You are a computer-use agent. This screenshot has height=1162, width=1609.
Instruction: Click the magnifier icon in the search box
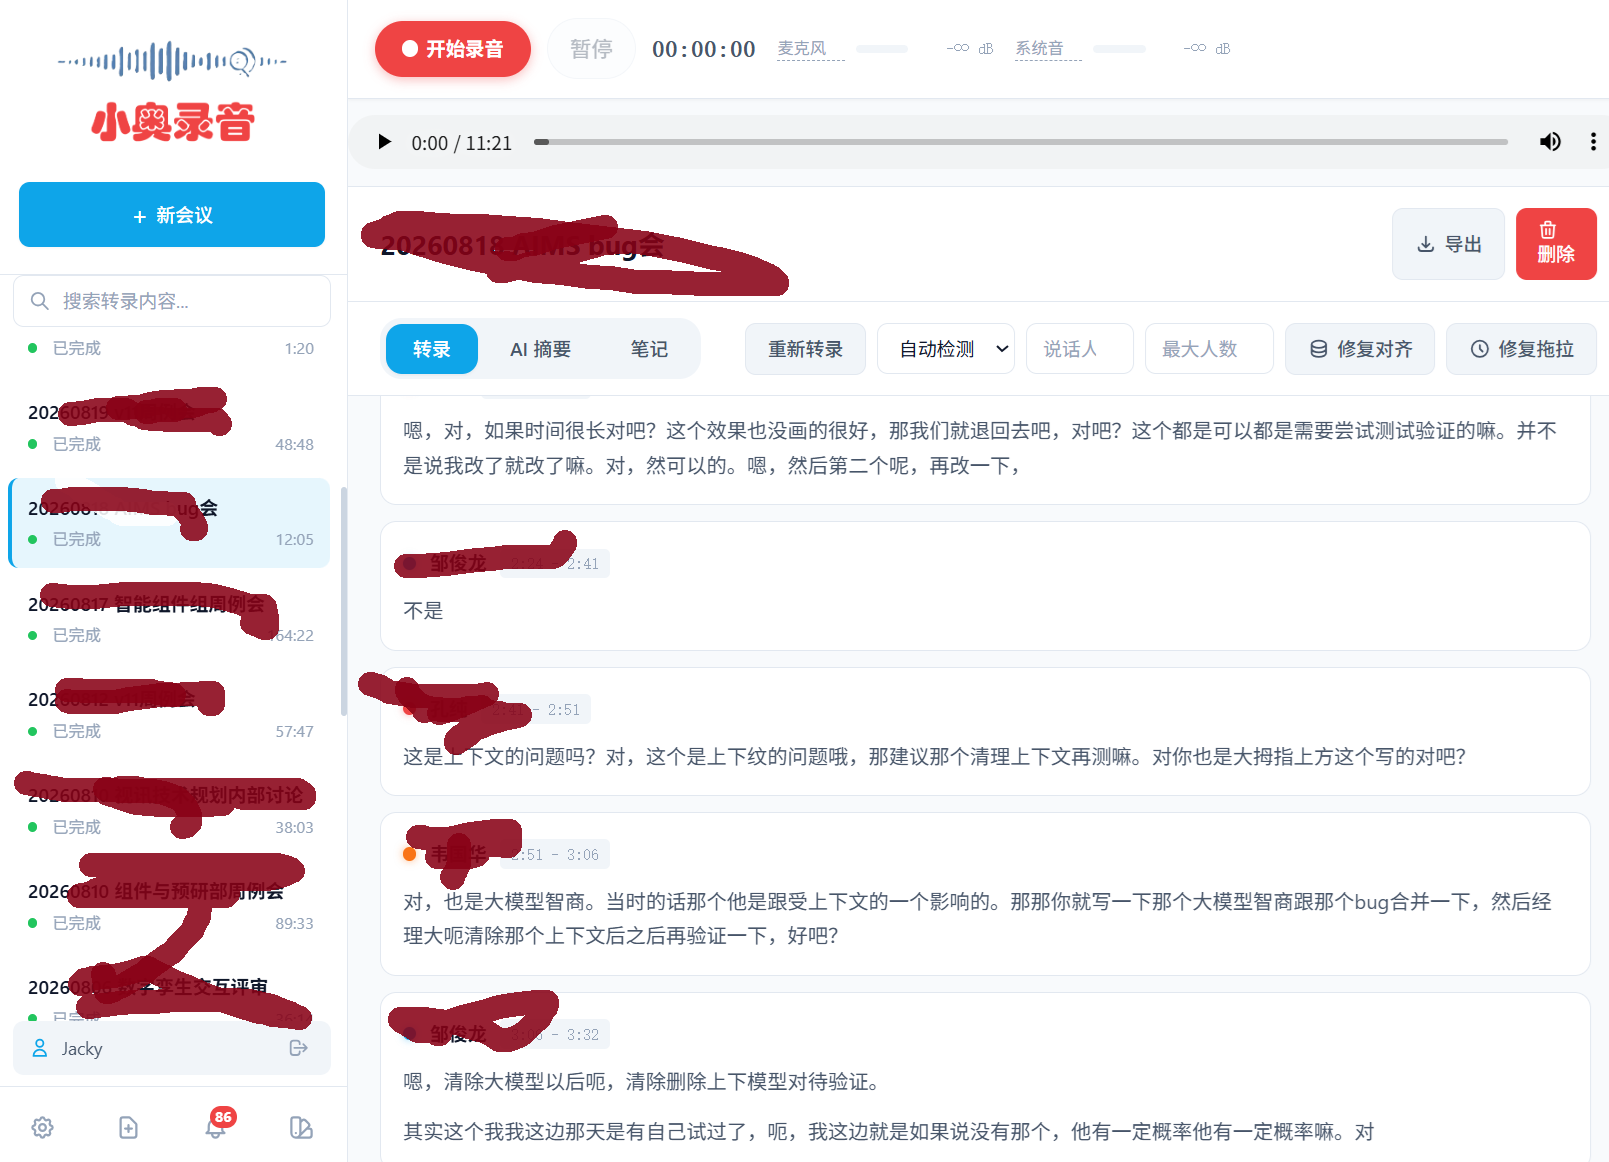coord(40,301)
